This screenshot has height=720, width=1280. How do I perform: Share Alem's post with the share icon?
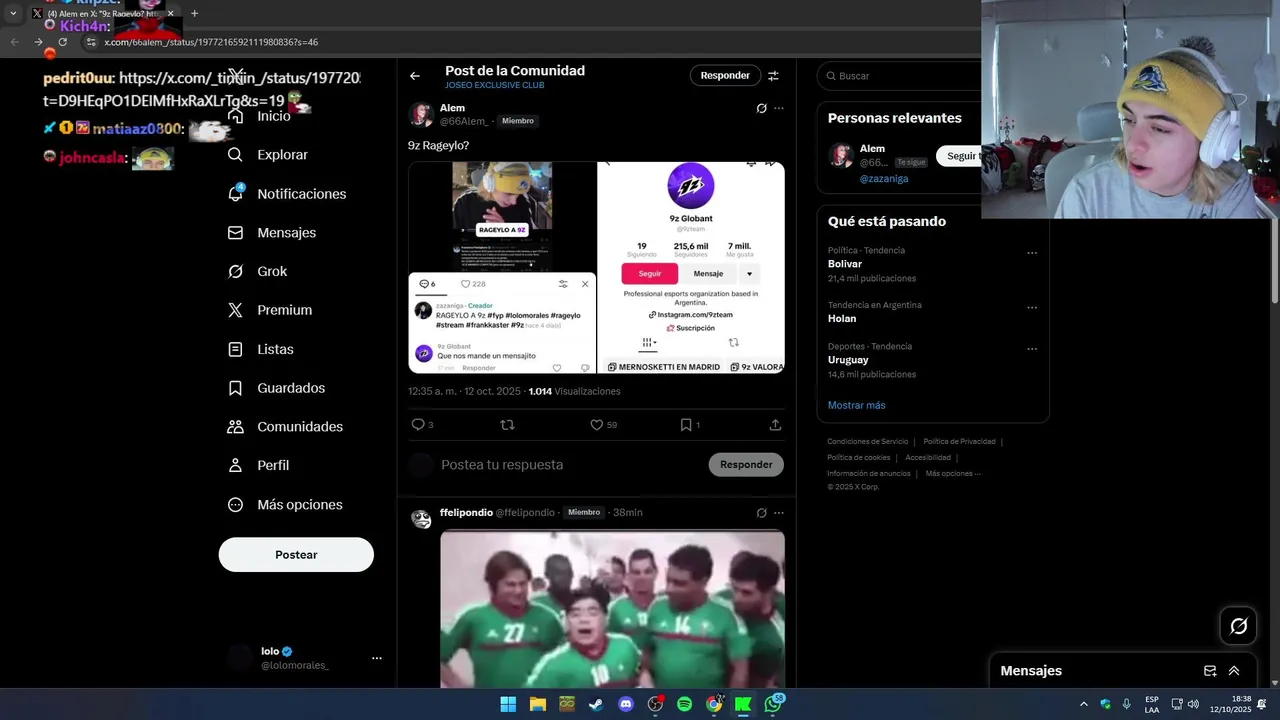pyautogui.click(x=775, y=425)
